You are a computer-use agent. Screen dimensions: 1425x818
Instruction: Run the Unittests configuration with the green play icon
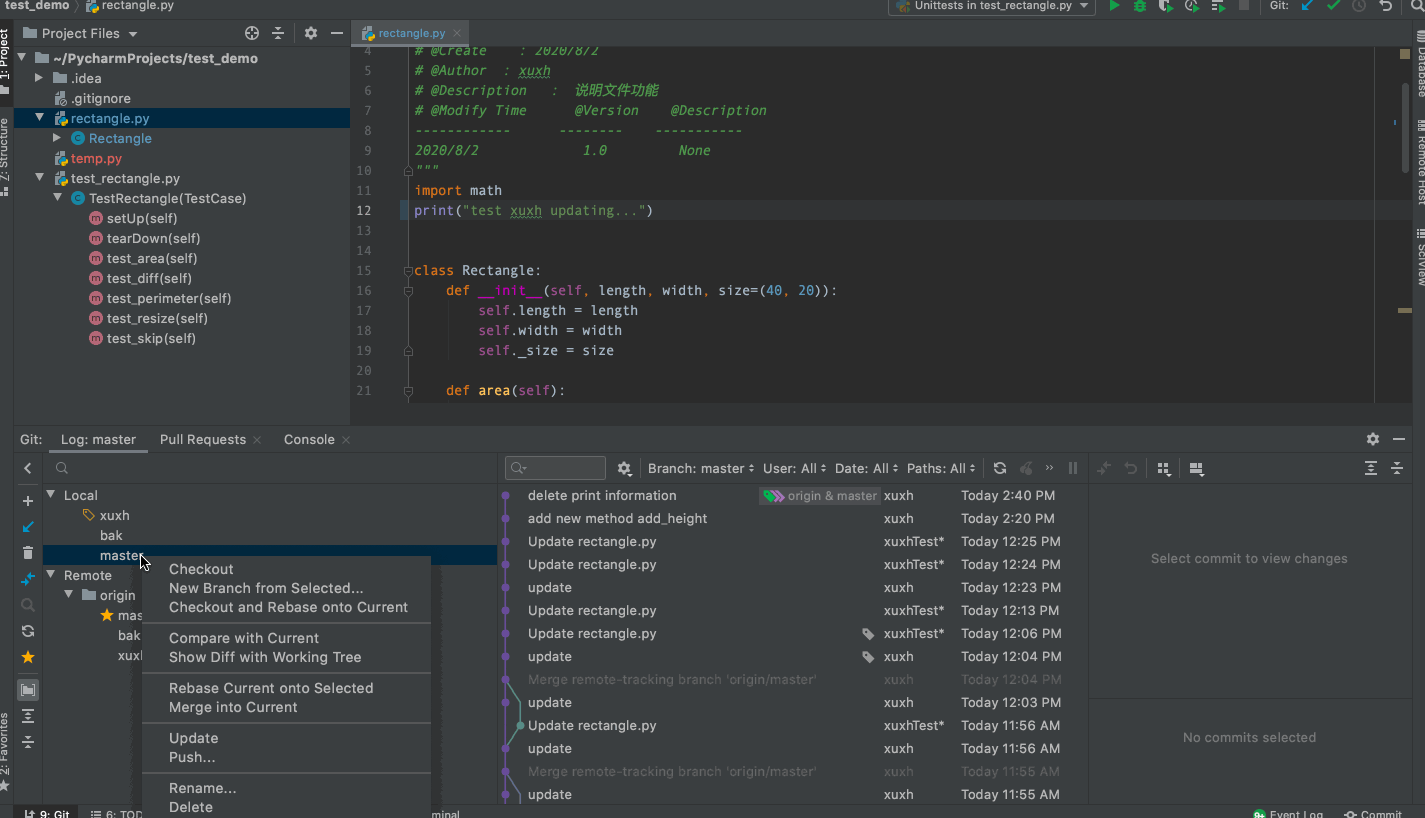pos(1114,6)
